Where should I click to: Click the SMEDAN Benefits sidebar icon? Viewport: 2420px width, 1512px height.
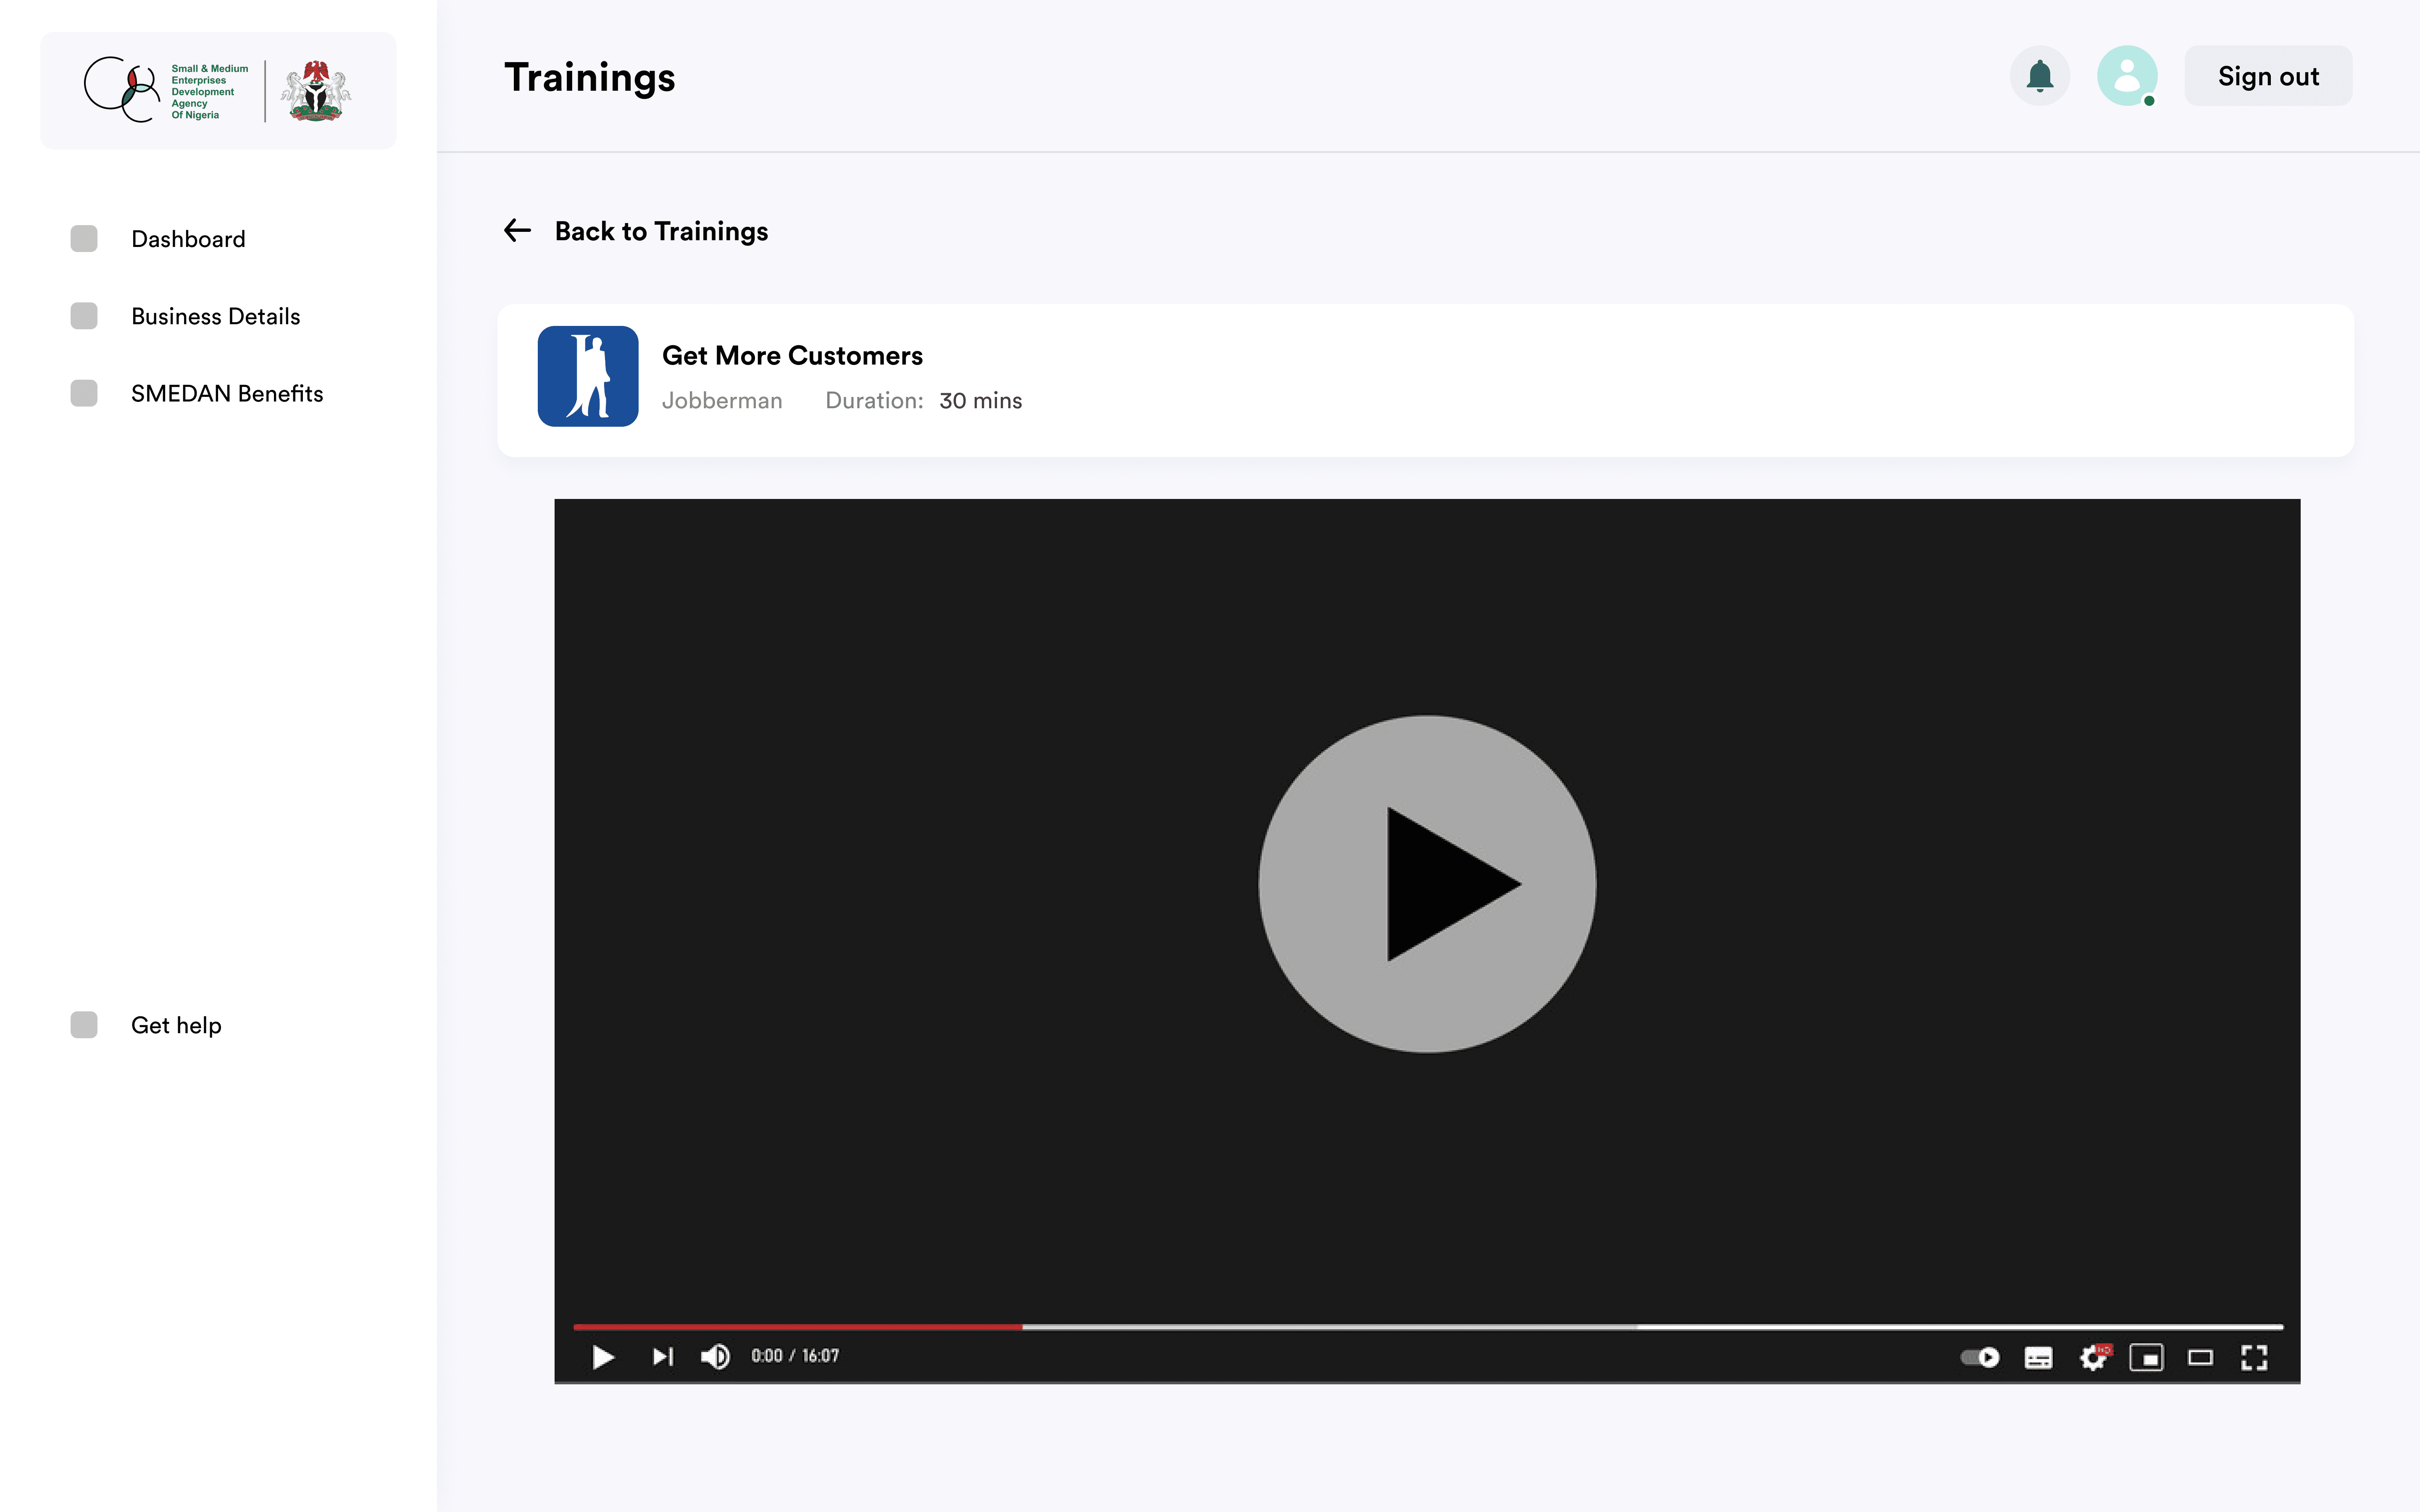tap(84, 393)
